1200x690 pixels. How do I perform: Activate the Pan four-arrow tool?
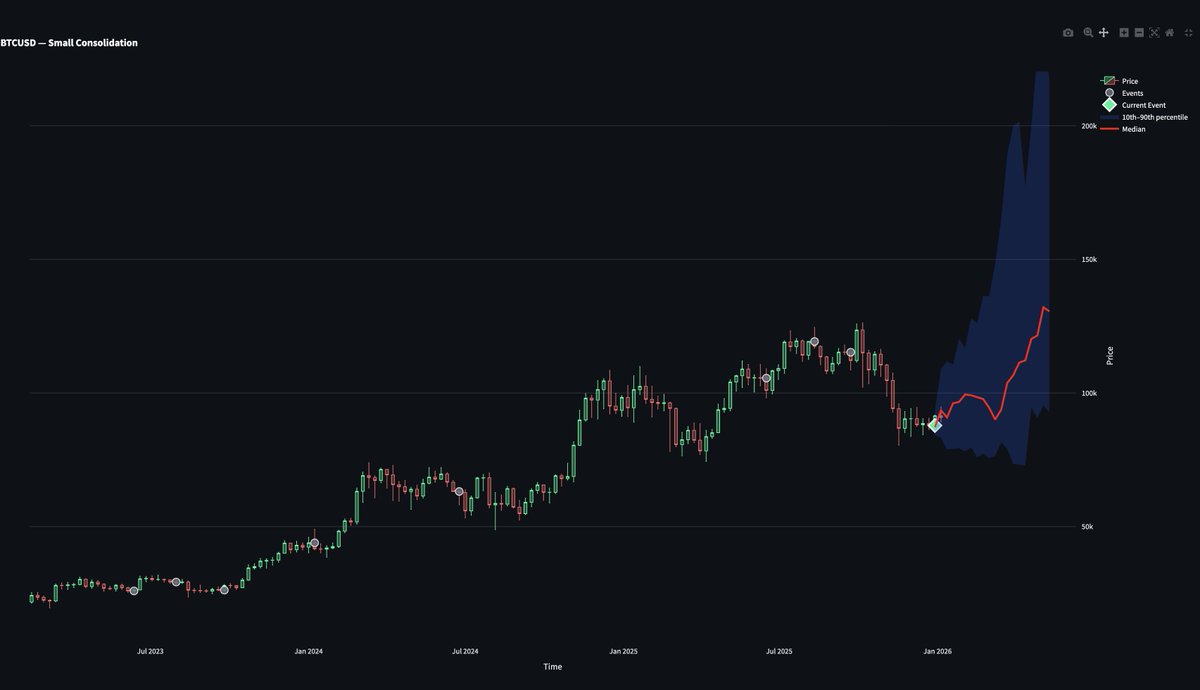1103,33
